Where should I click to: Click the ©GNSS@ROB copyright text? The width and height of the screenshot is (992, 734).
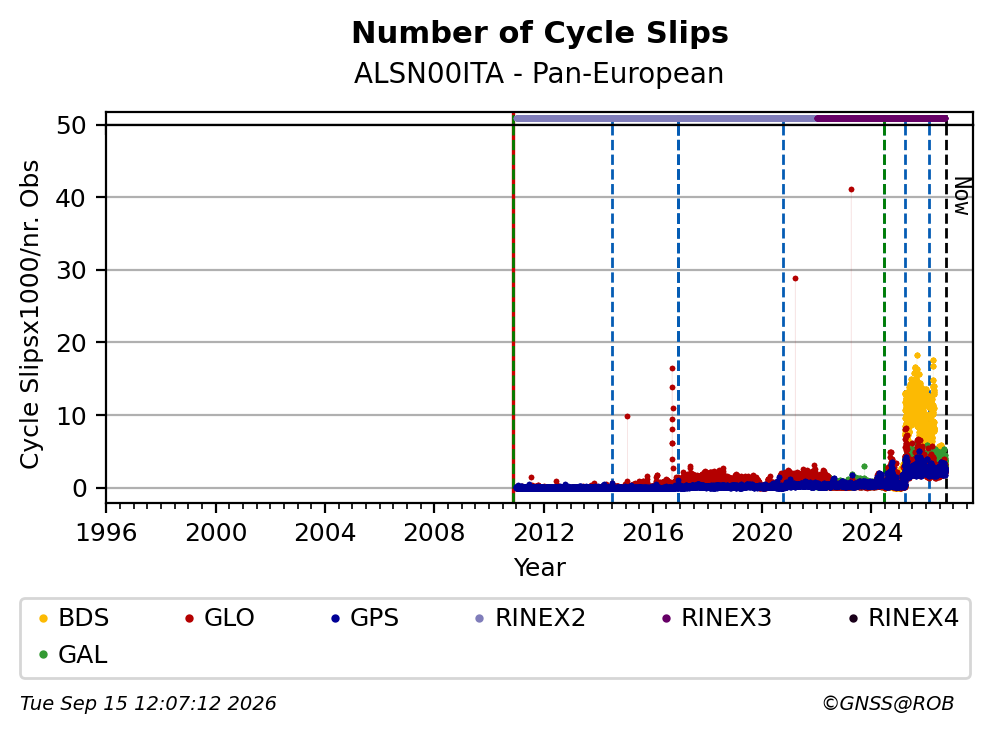[888, 704]
